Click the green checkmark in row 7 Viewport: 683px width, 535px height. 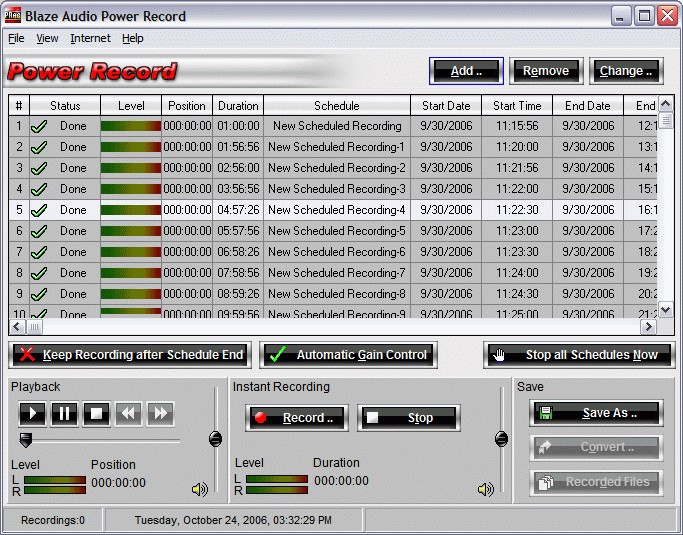pyautogui.click(x=39, y=252)
